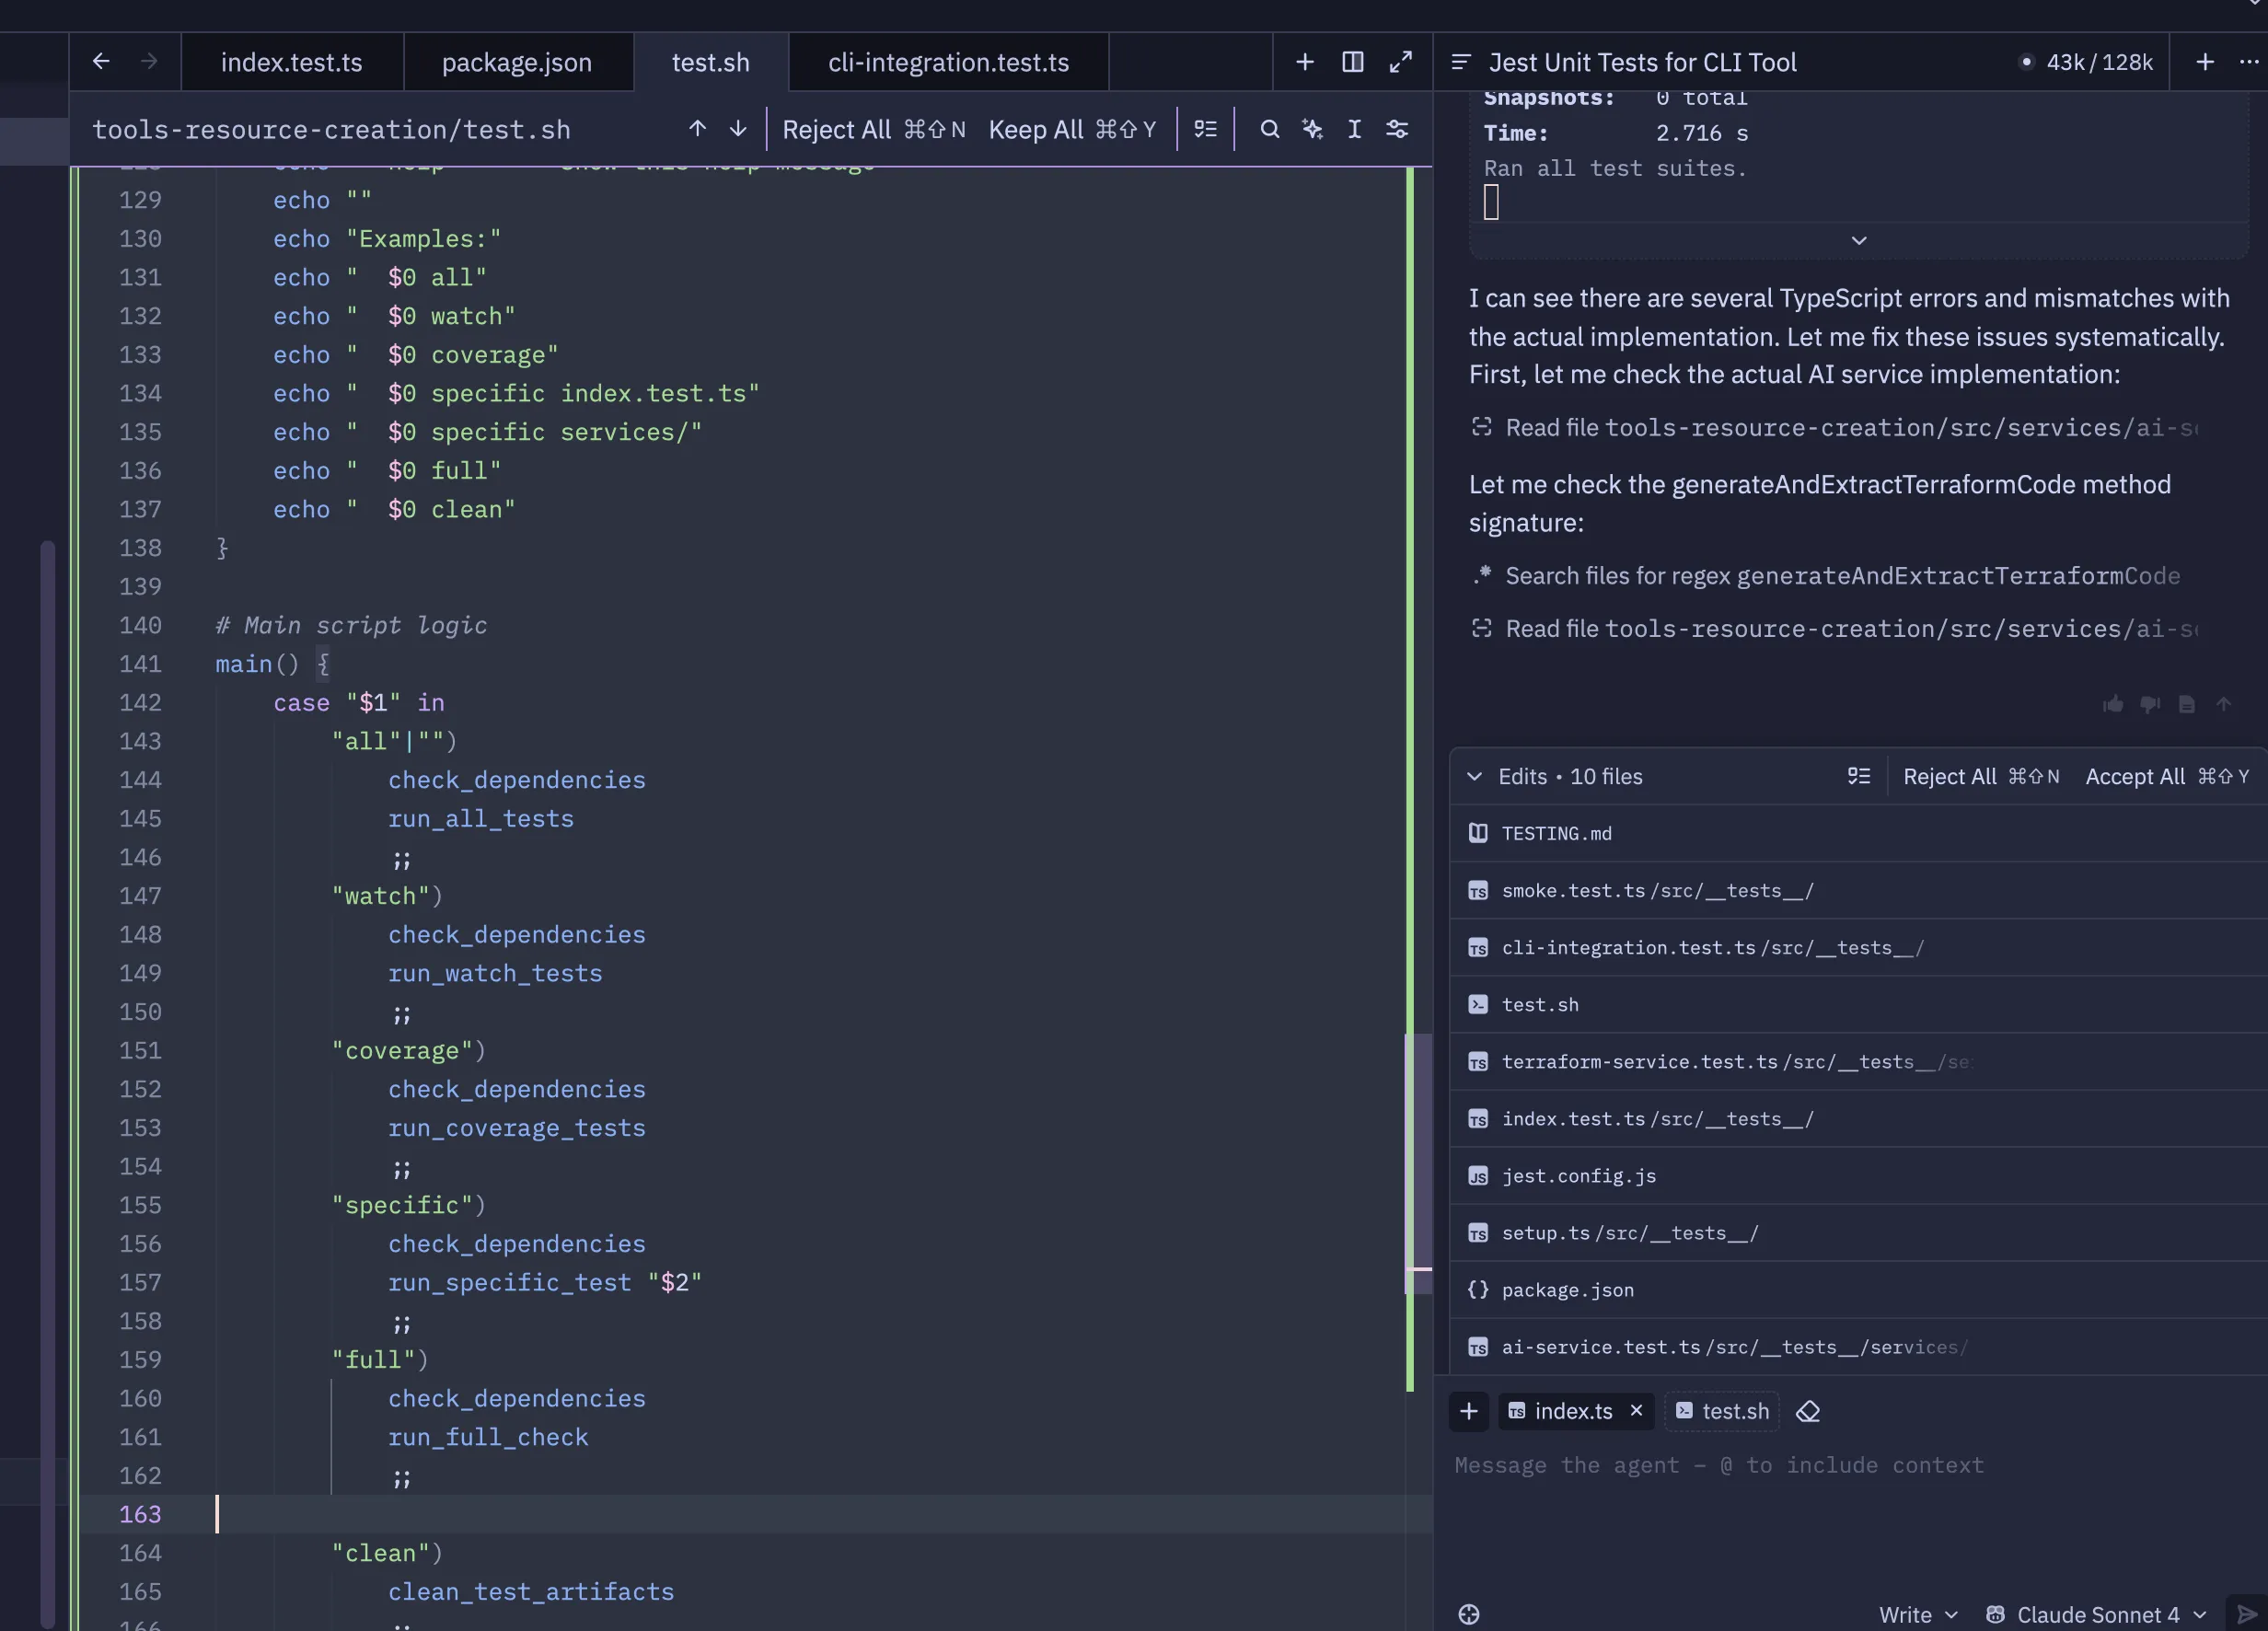The width and height of the screenshot is (2268, 1631).
Task: Give thumbs up feedback on the response
Action: tap(2112, 704)
